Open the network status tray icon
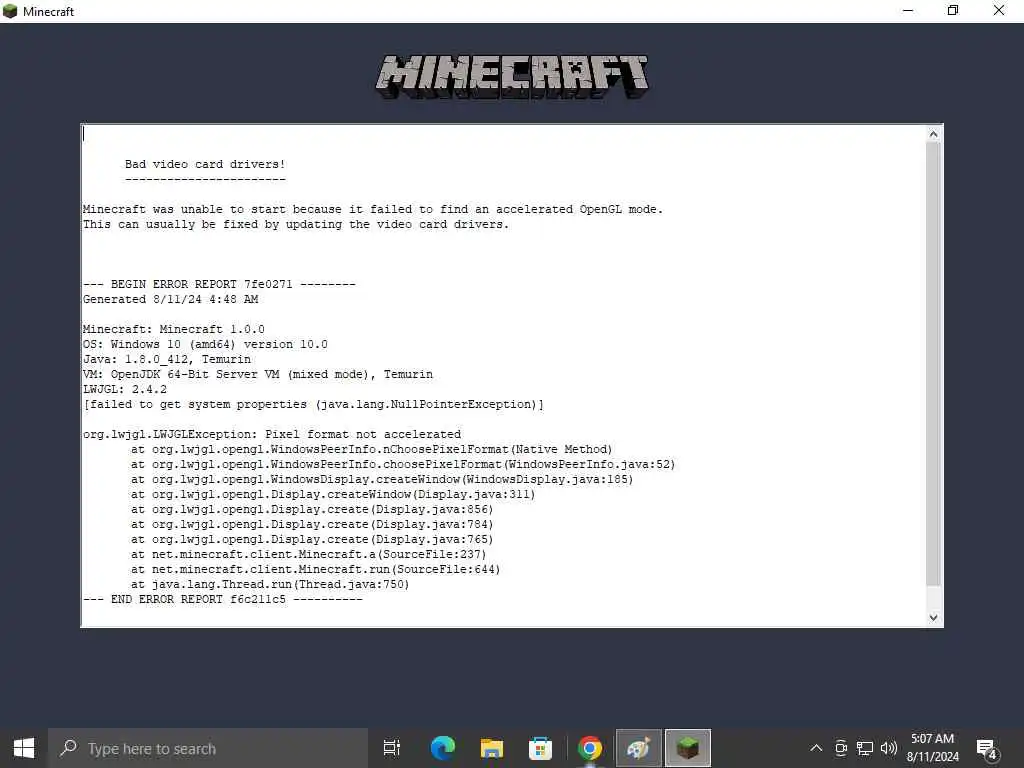This screenshot has width=1024, height=768. tap(865, 748)
